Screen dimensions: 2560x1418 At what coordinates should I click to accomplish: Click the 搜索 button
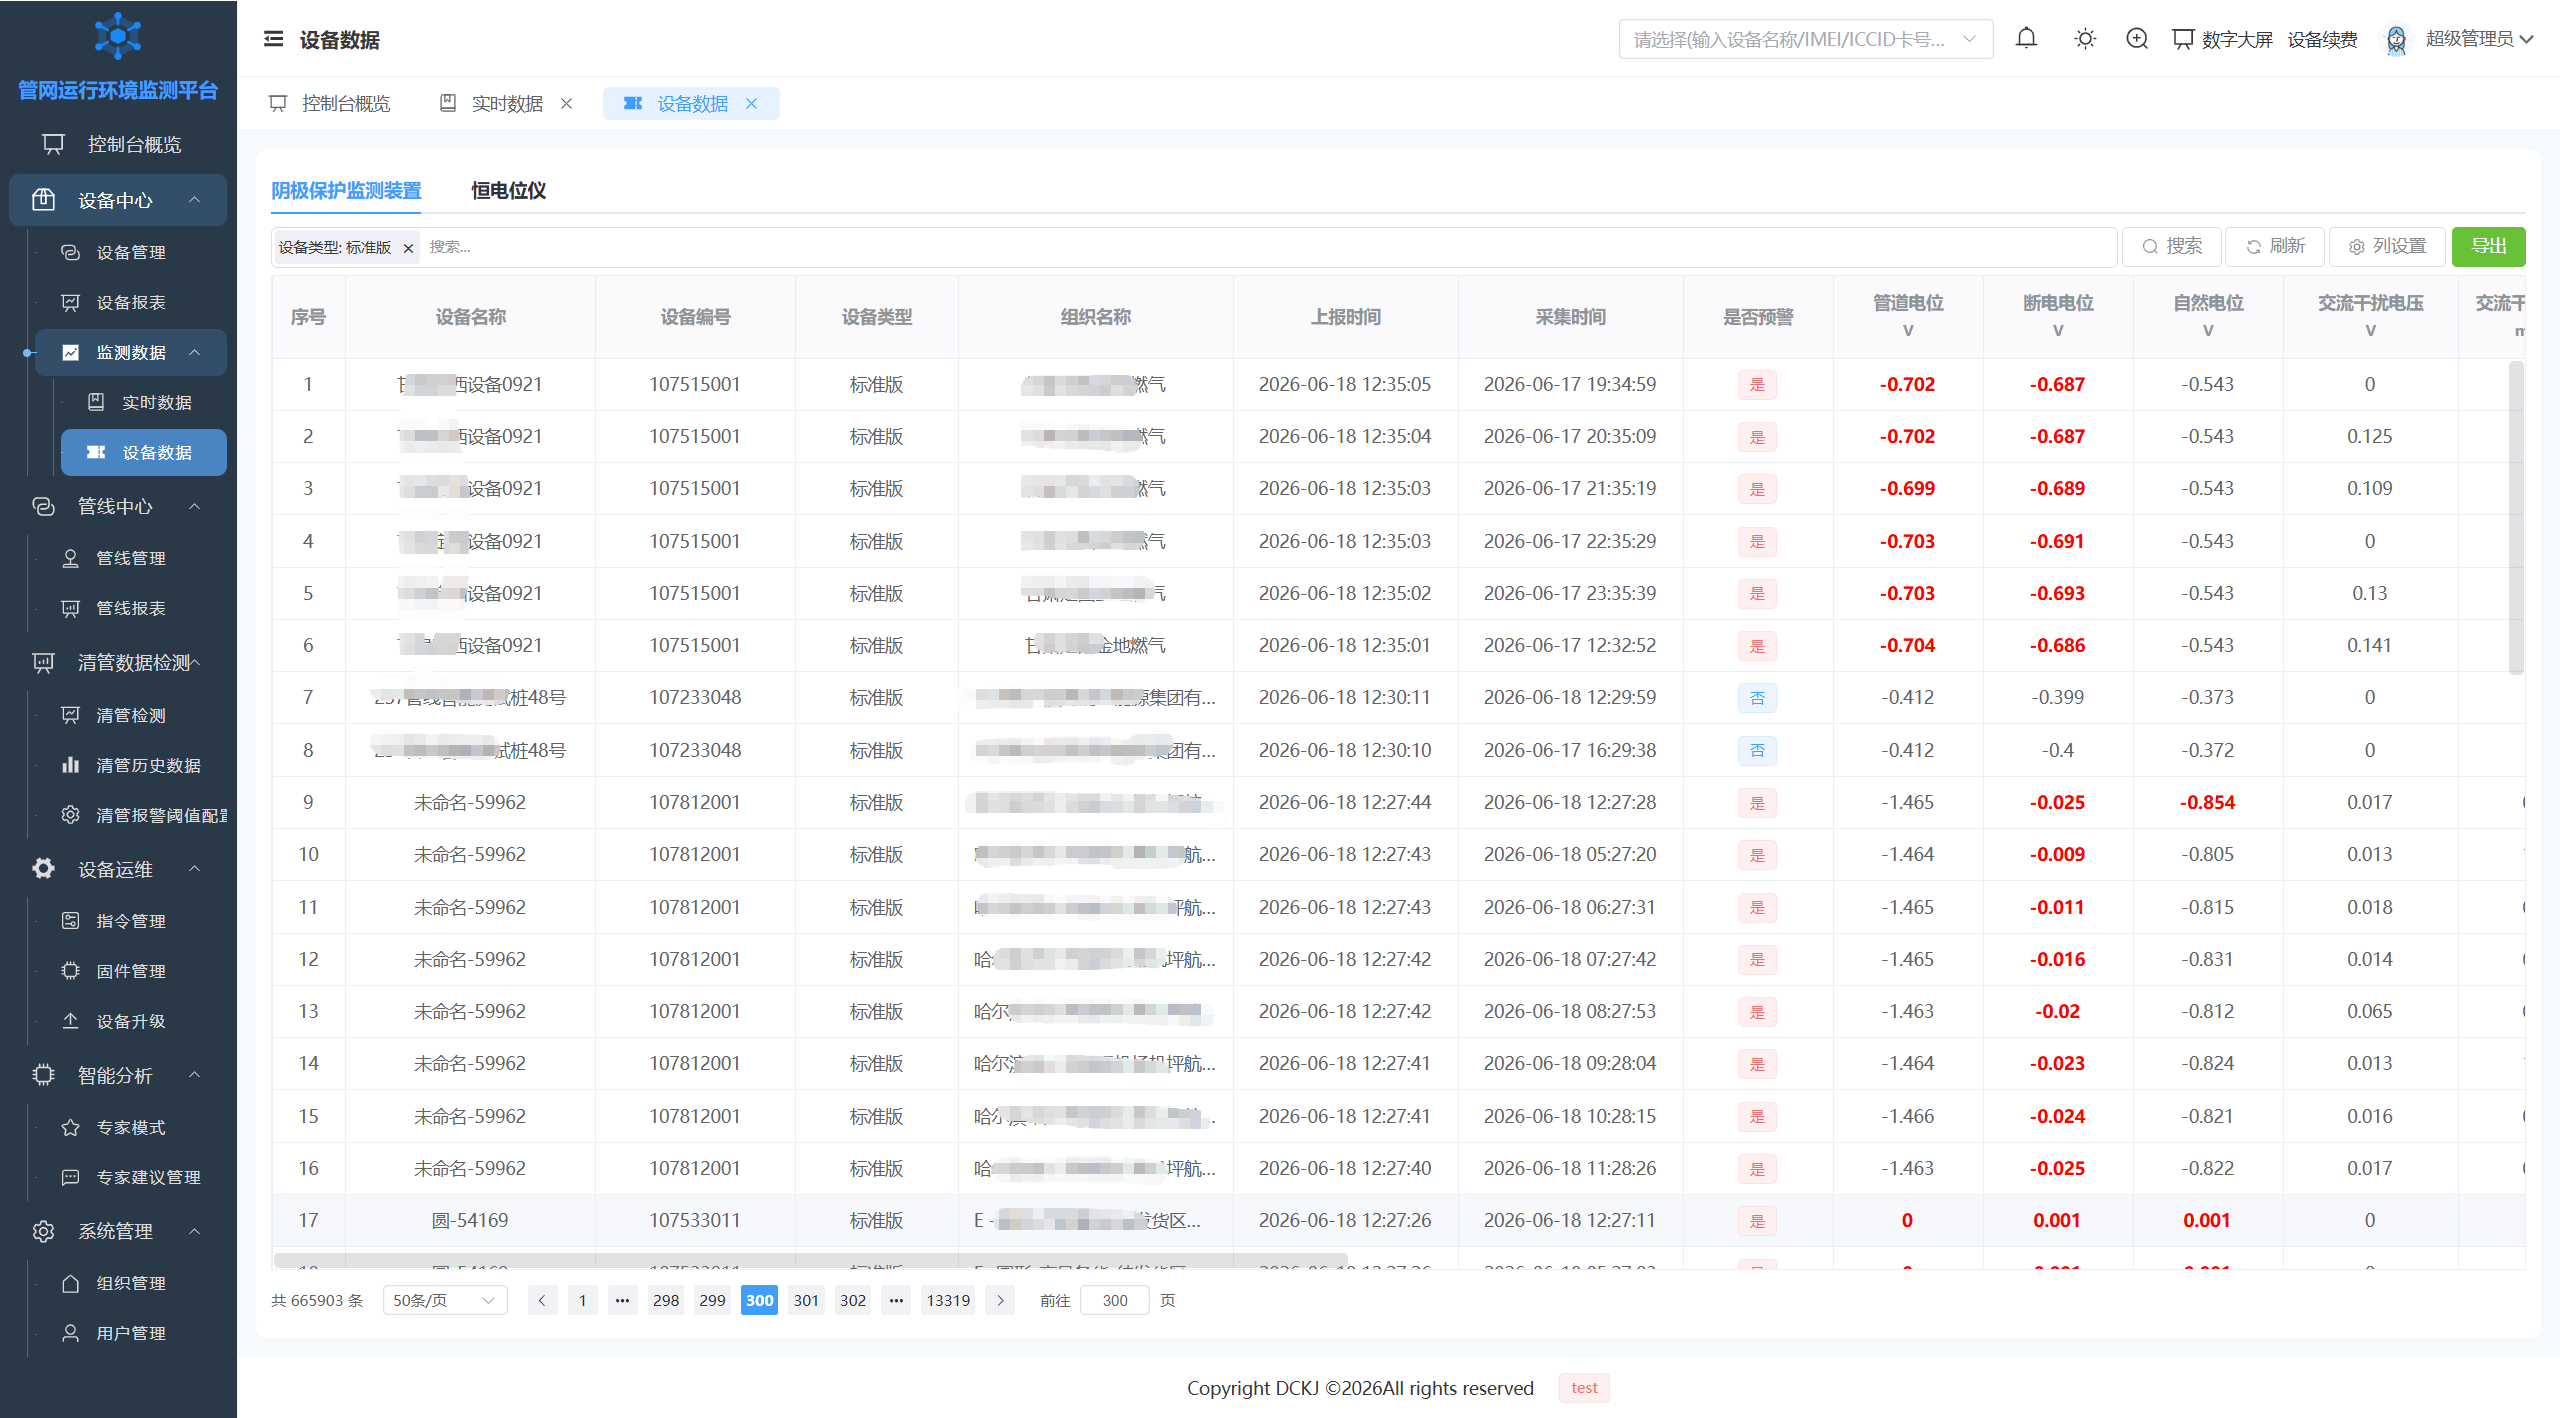coord(2172,247)
